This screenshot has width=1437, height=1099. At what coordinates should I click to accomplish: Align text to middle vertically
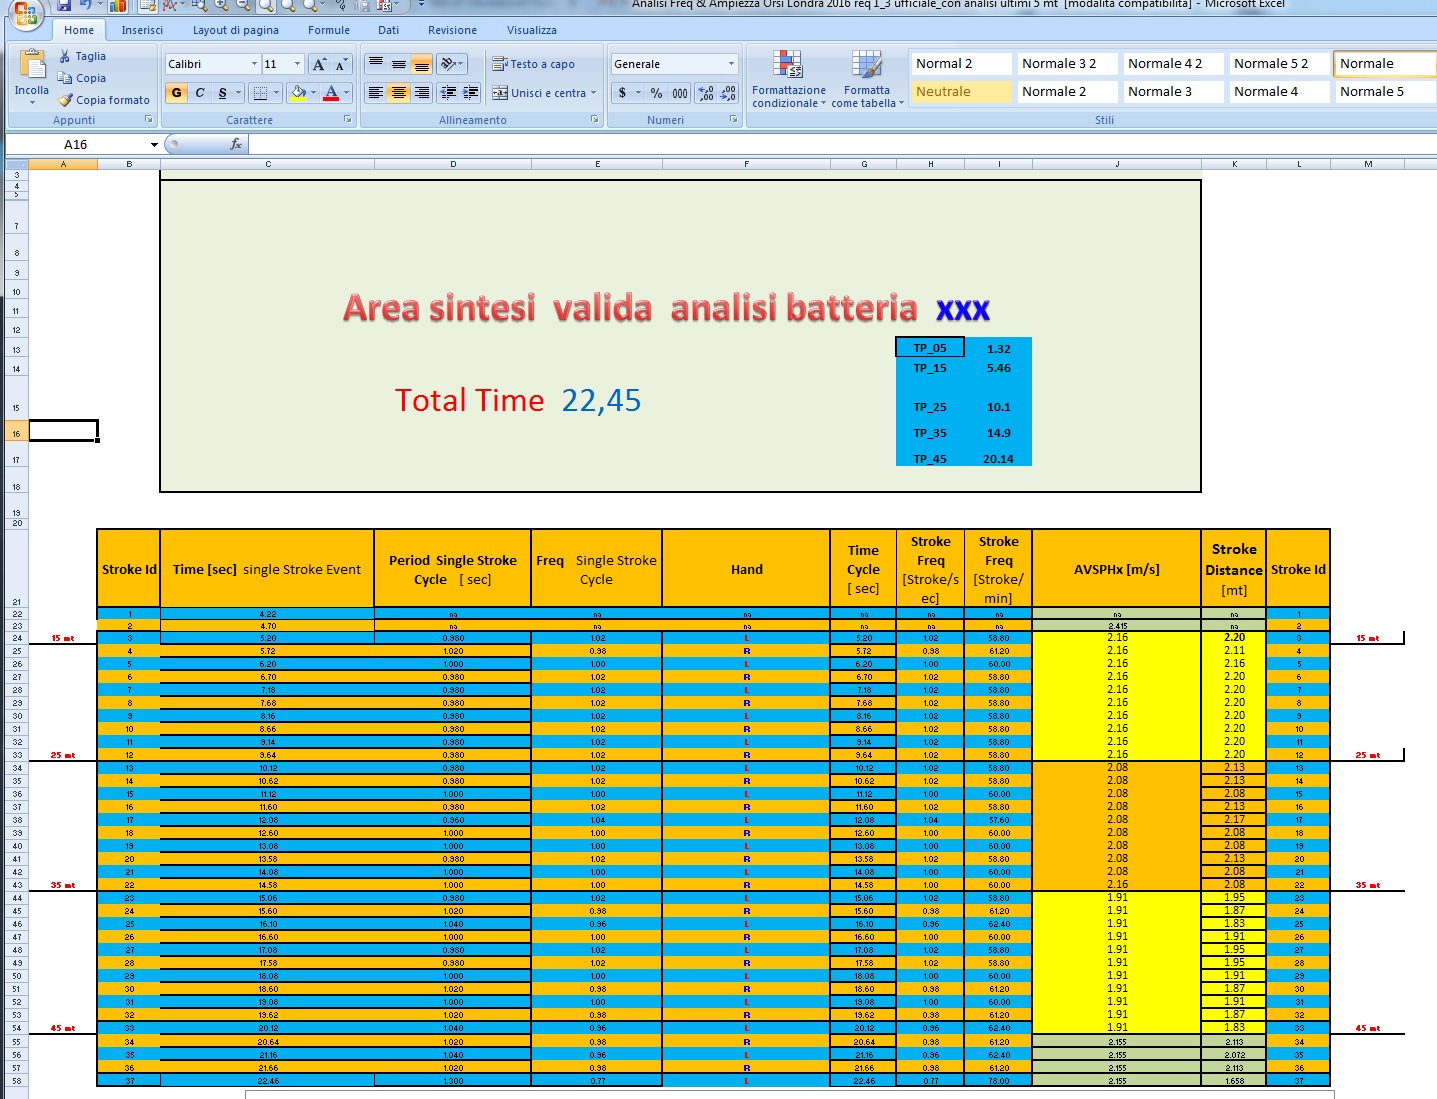tap(399, 64)
